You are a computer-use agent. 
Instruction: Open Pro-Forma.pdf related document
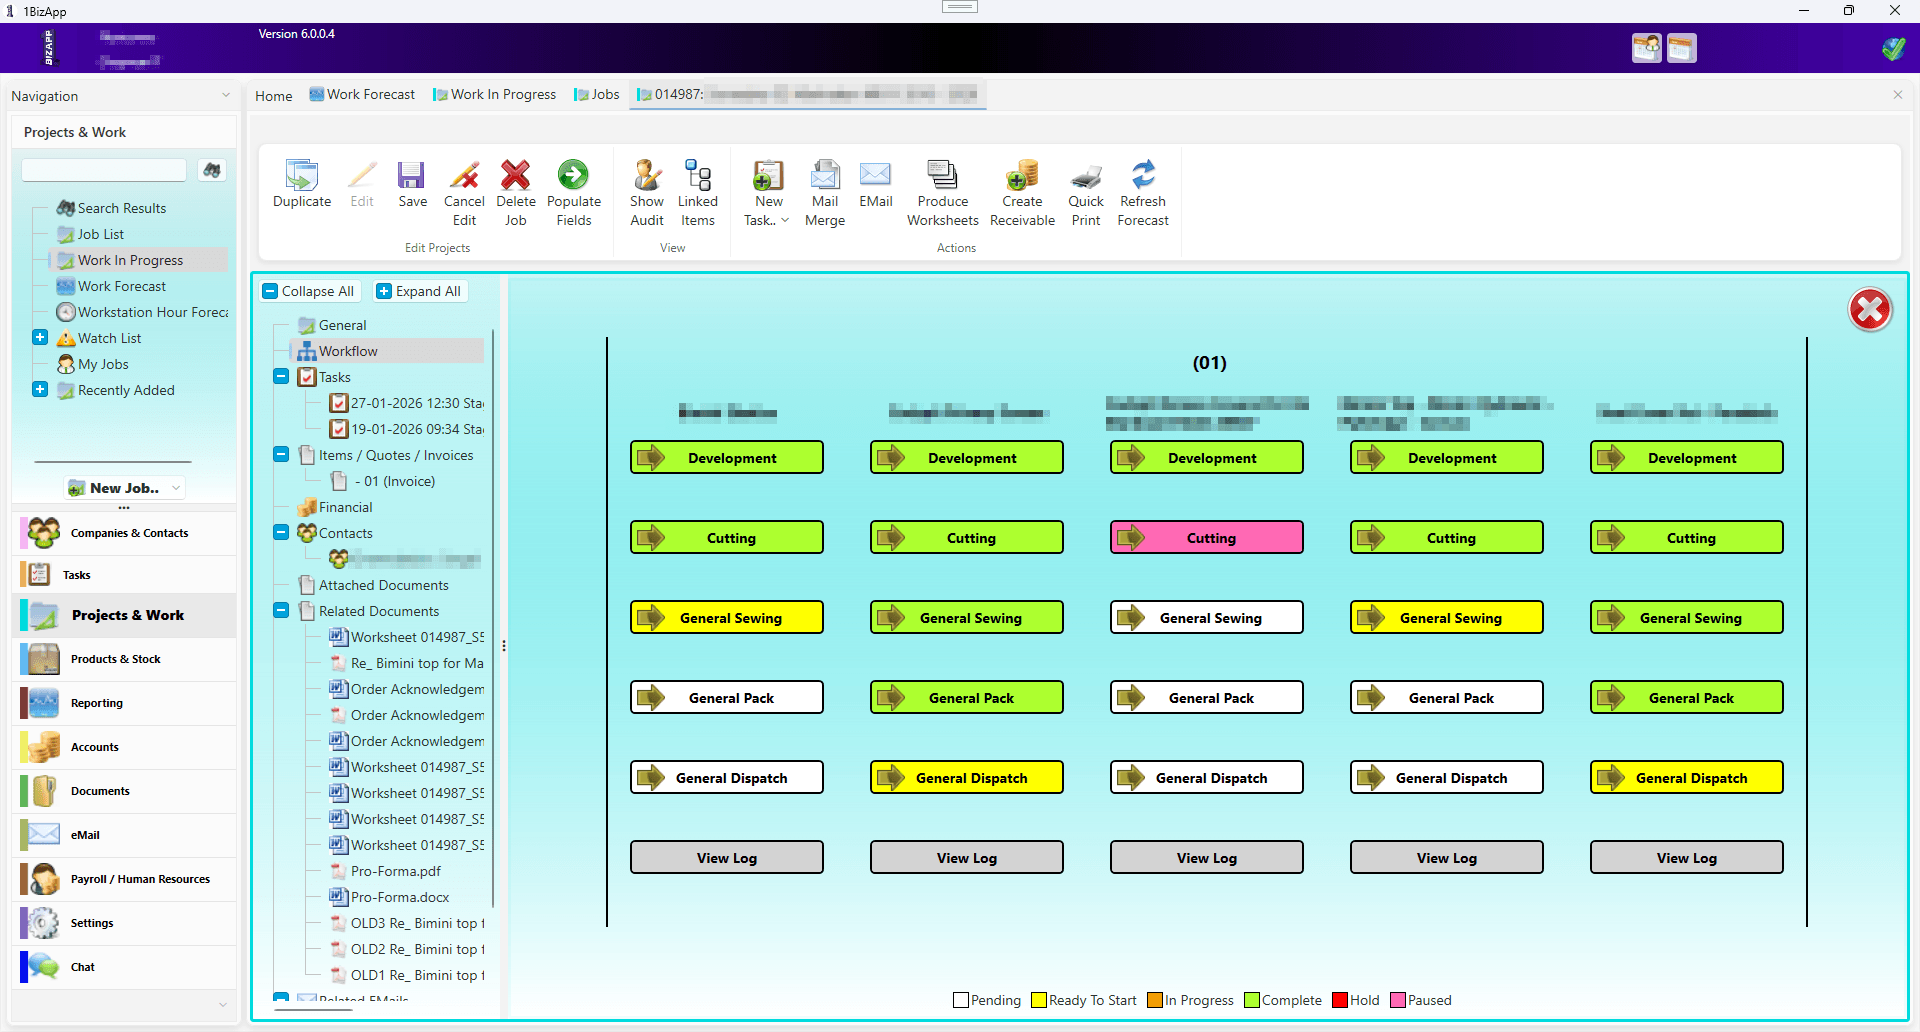coord(395,871)
